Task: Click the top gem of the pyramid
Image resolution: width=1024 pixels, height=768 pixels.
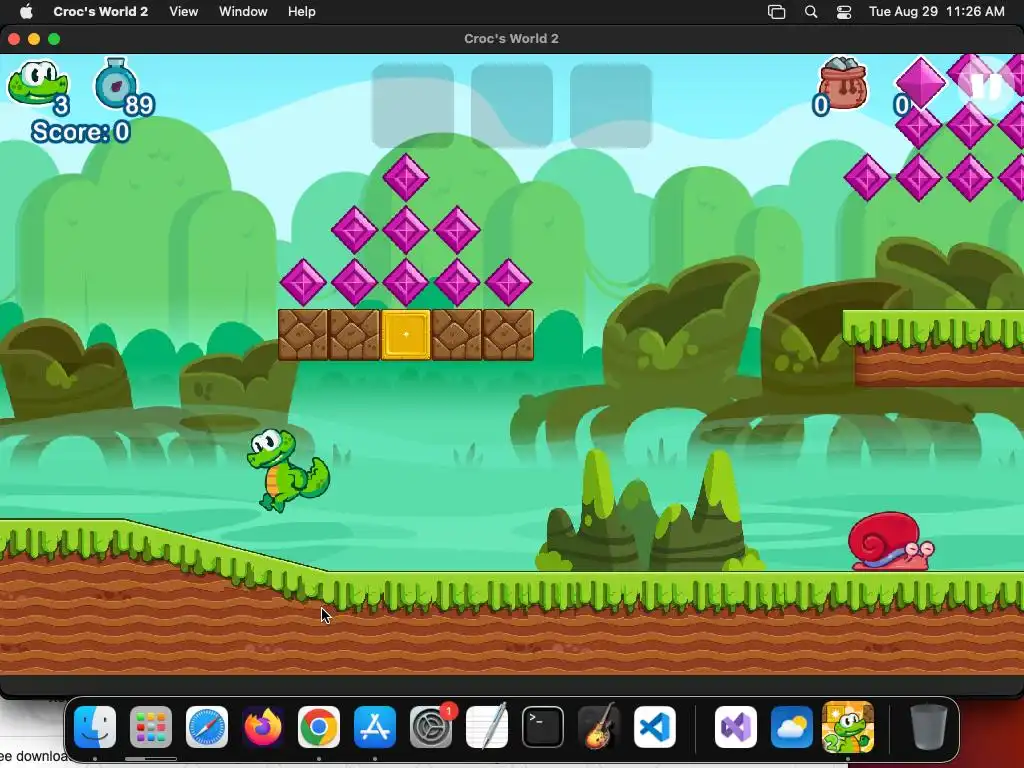Action: (406, 177)
